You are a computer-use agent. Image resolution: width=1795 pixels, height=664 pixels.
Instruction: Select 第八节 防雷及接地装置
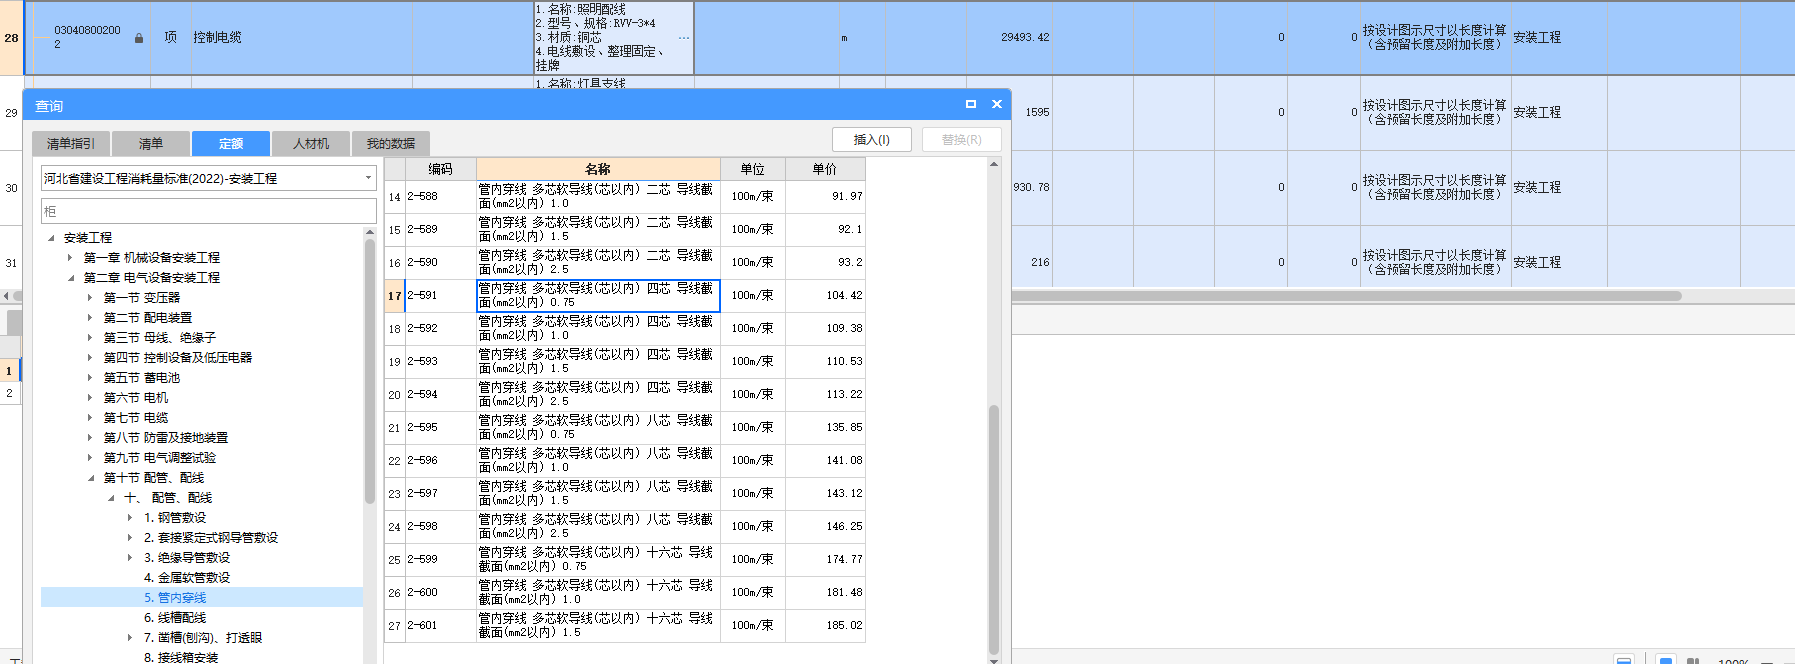pyautogui.click(x=166, y=438)
